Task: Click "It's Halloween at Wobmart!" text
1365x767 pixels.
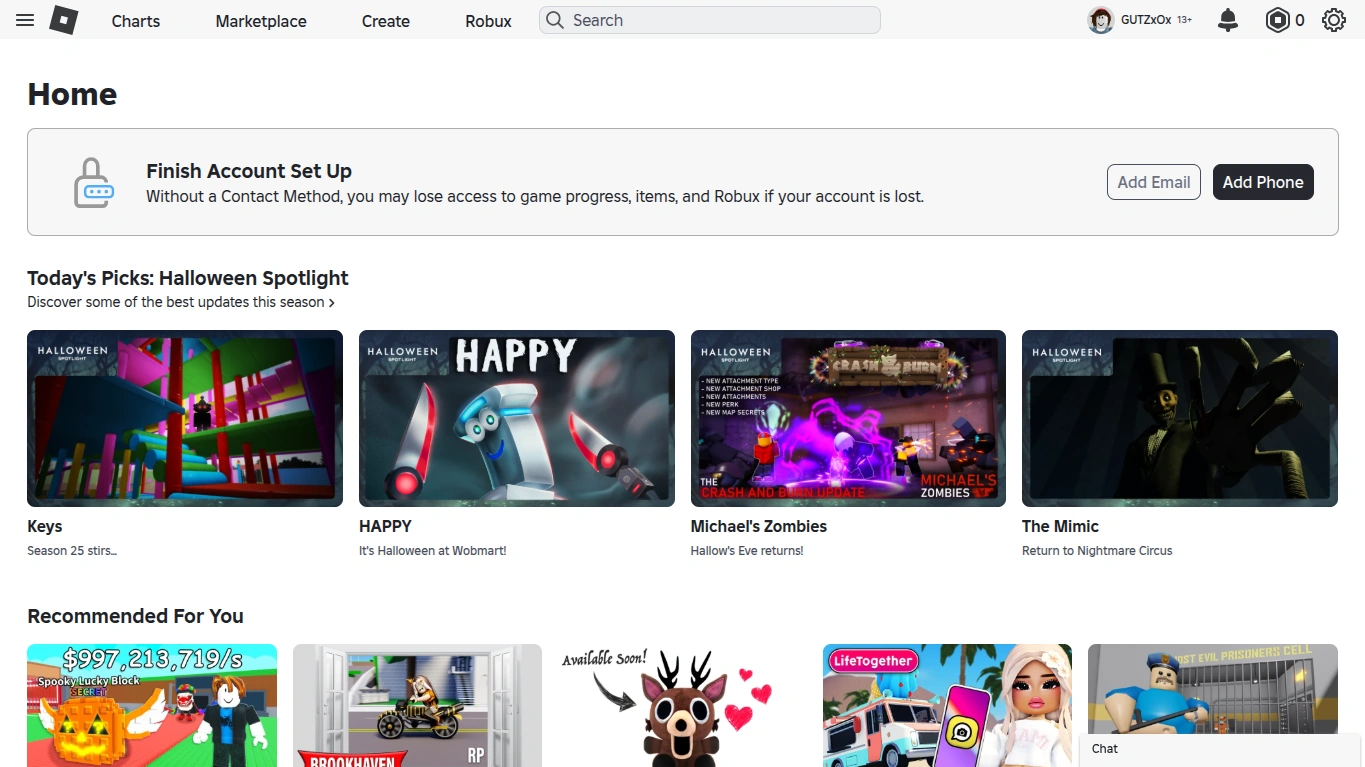Action: pos(433,551)
